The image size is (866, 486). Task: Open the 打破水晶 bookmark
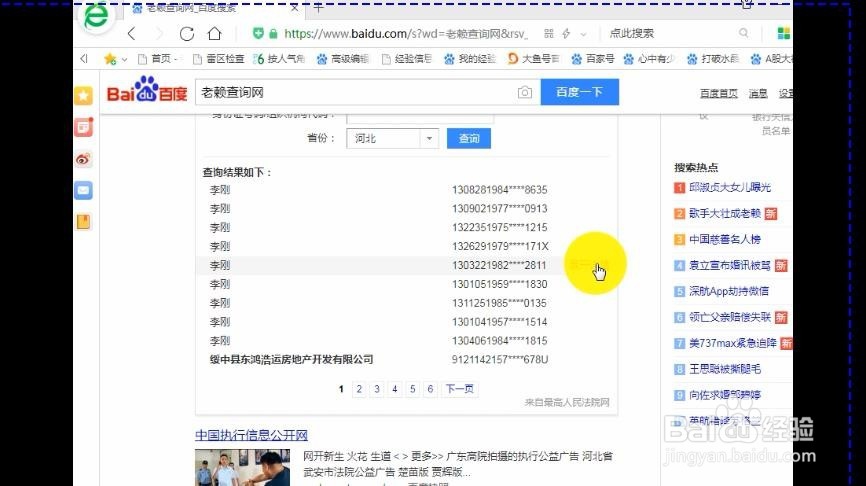coord(713,59)
